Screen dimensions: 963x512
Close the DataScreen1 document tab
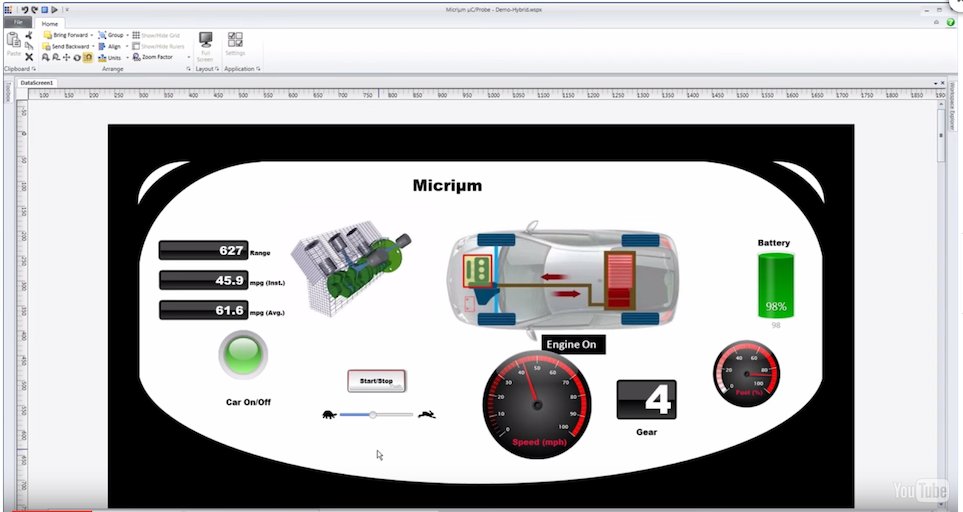[942, 83]
